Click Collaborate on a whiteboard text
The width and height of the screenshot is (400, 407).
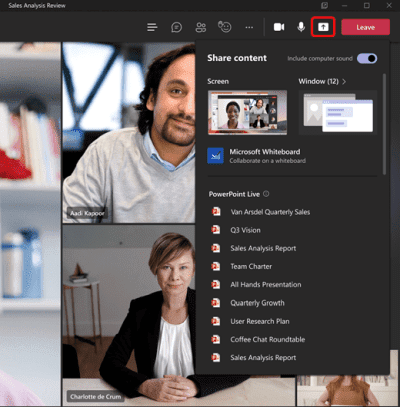point(267,161)
